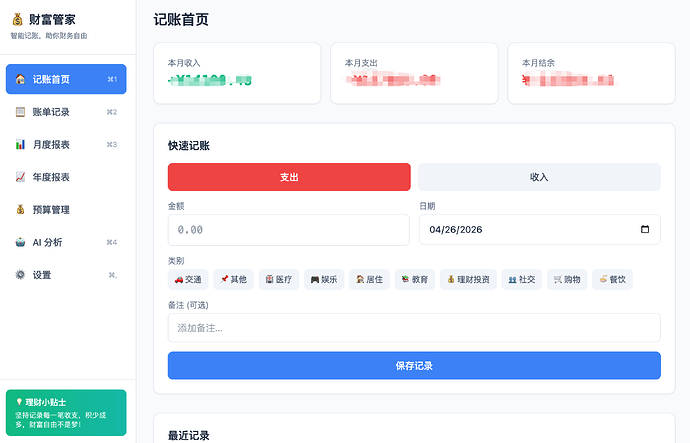Focus the 添加备注 note field
This screenshot has width=690, height=443.
[x=414, y=328]
